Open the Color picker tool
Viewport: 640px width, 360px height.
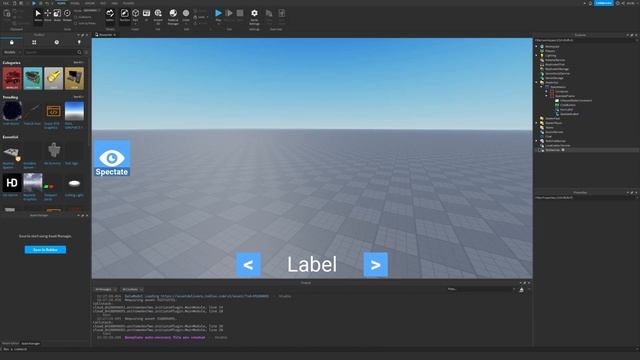pyautogui.click(x=186, y=15)
